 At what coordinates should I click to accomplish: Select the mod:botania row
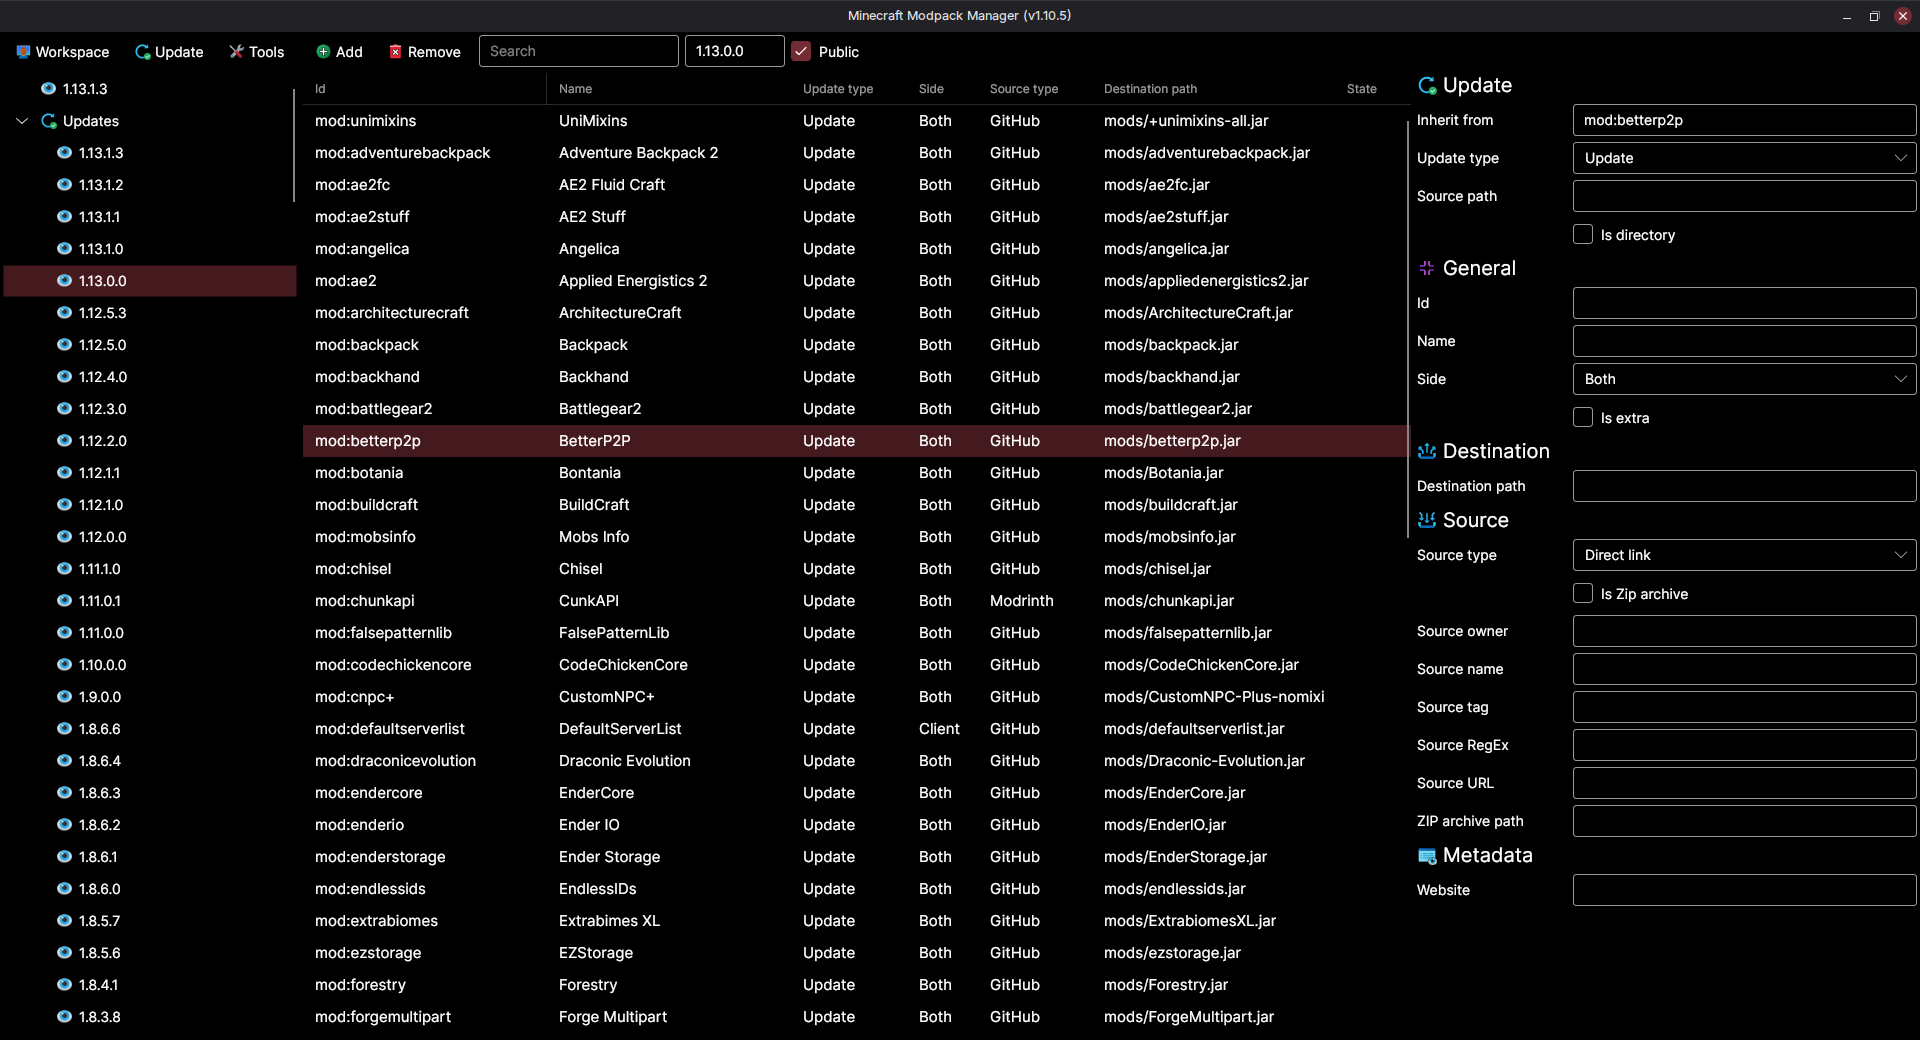click(x=359, y=473)
